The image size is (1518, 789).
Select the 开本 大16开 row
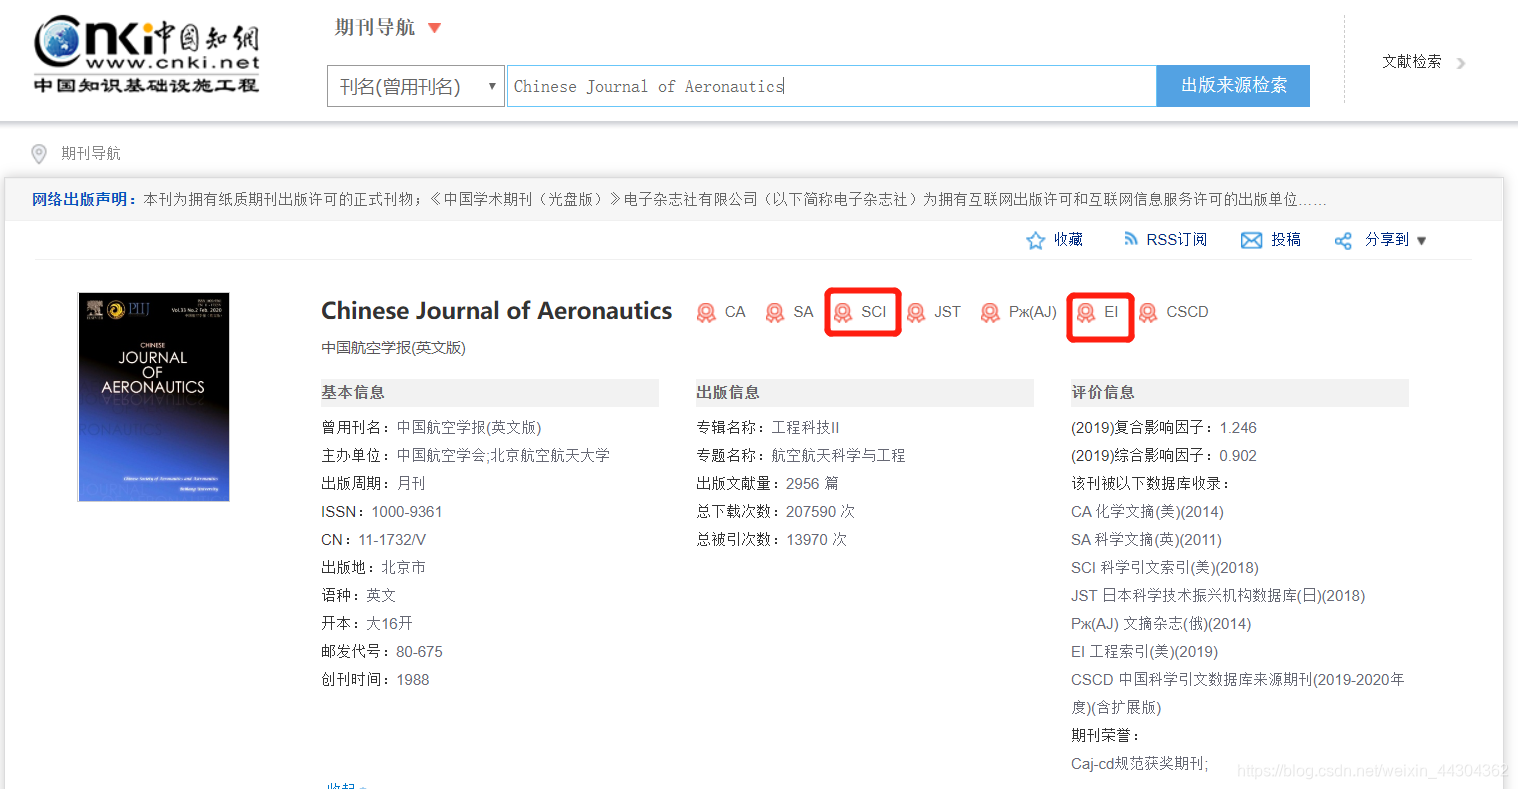(367, 624)
